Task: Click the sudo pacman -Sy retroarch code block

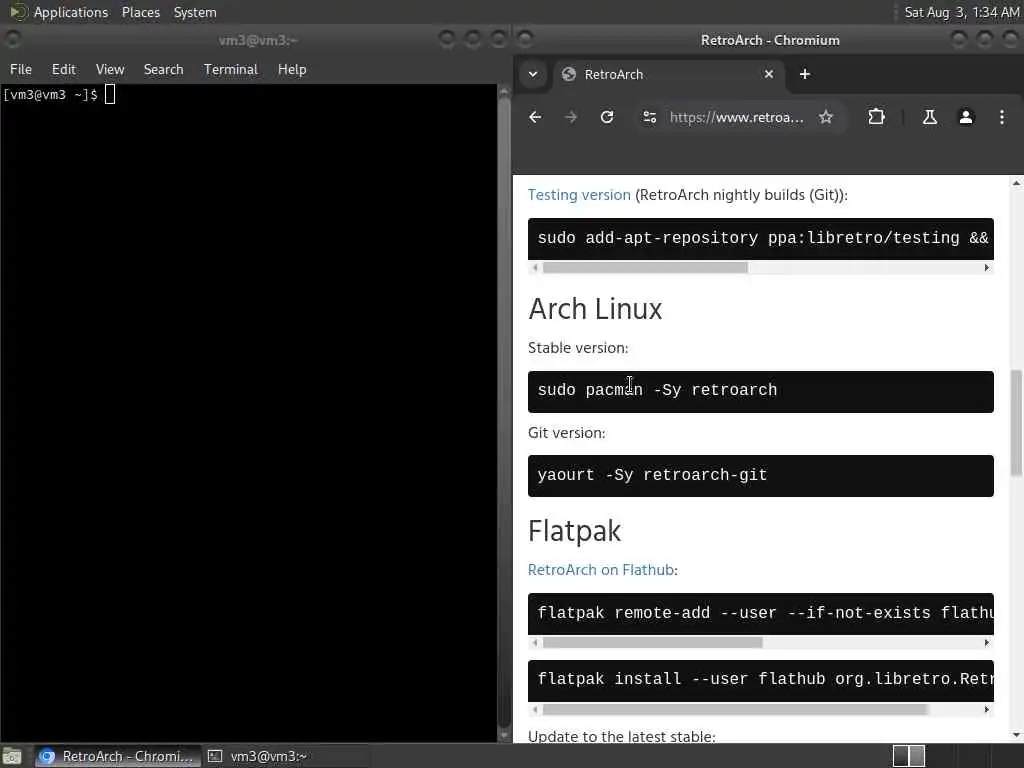Action: (760, 392)
